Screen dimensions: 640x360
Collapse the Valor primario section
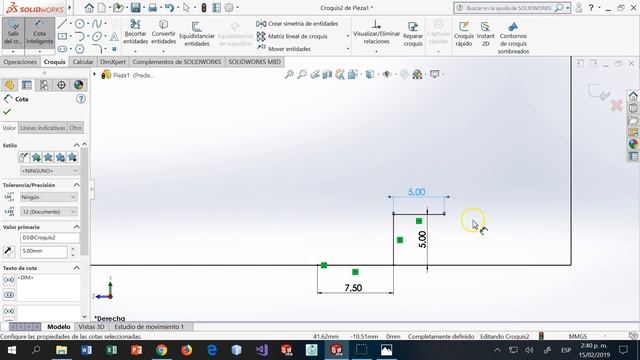[x=76, y=227]
